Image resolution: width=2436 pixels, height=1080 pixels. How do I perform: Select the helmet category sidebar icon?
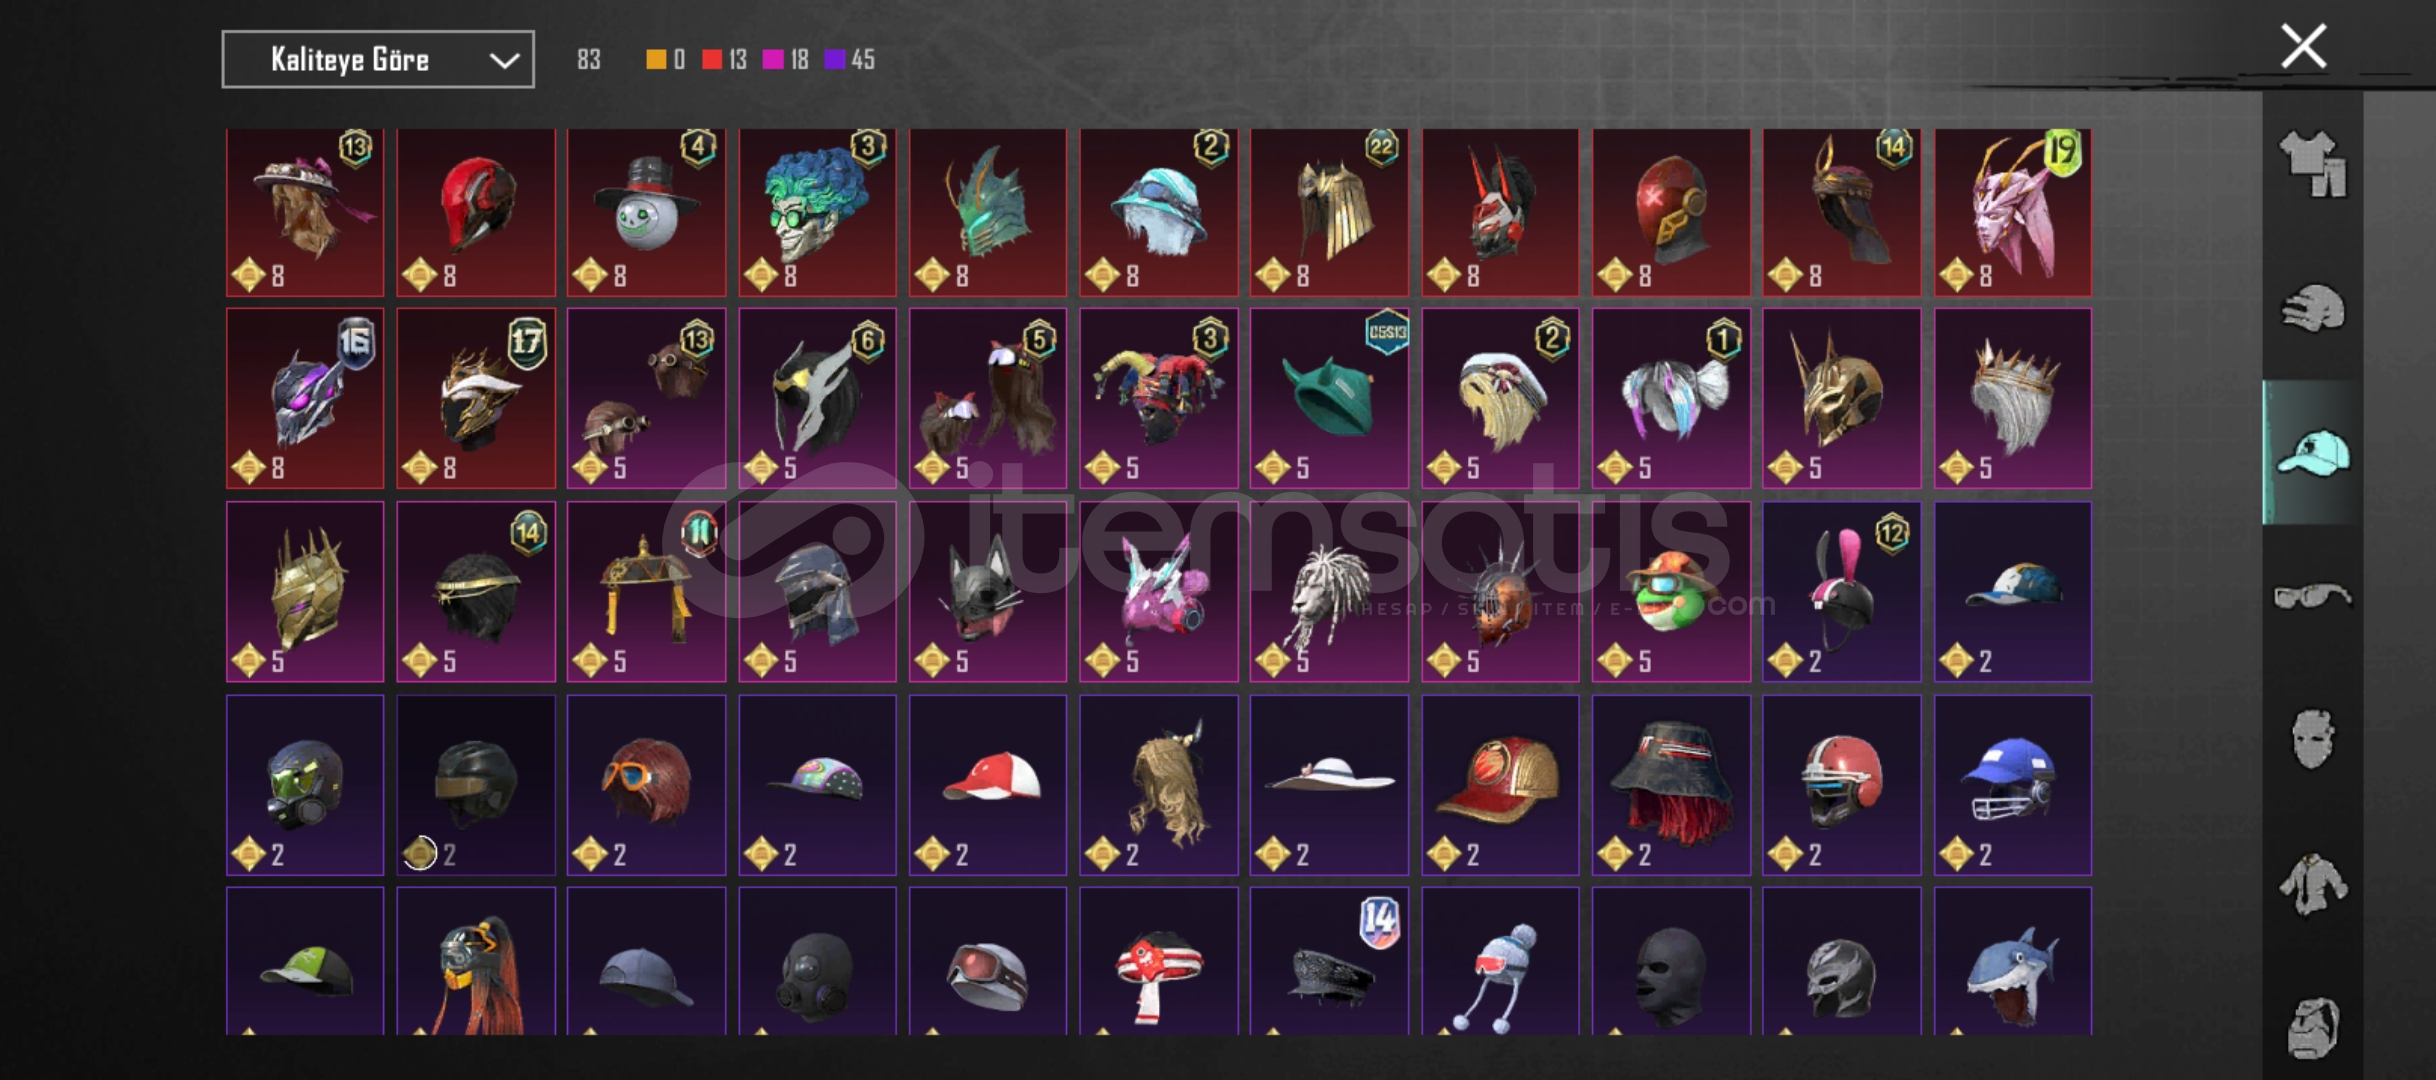pyautogui.click(x=2312, y=308)
